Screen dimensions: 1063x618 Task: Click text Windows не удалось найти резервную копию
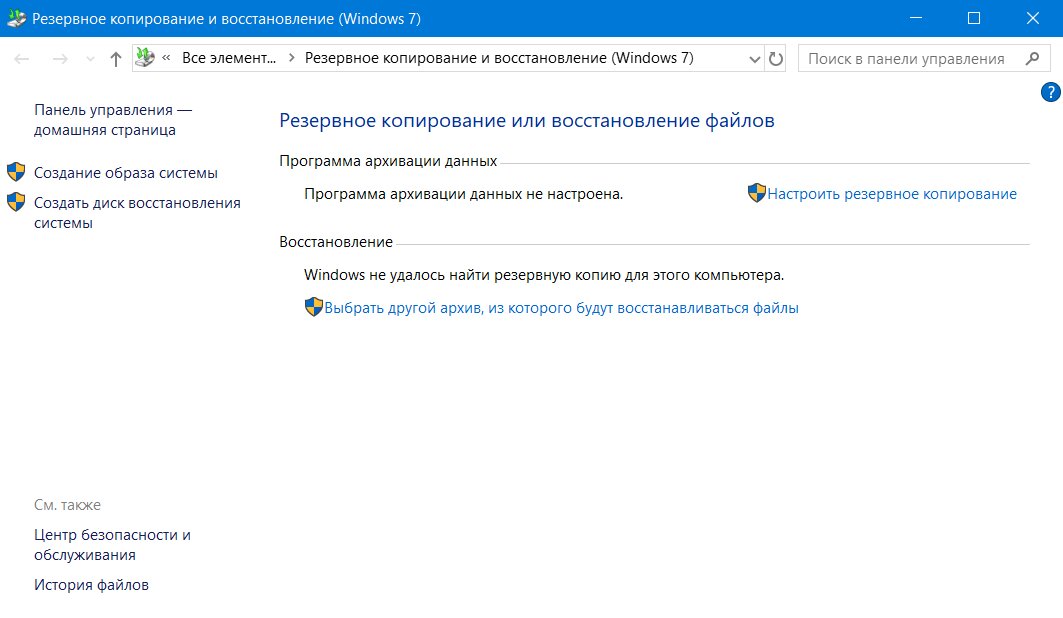coord(544,275)
